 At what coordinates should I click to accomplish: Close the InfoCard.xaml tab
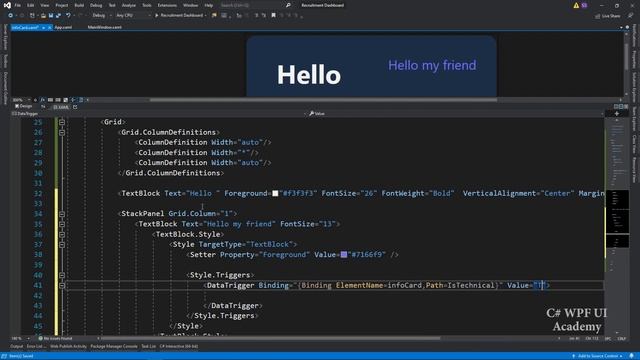coord(49,27)
